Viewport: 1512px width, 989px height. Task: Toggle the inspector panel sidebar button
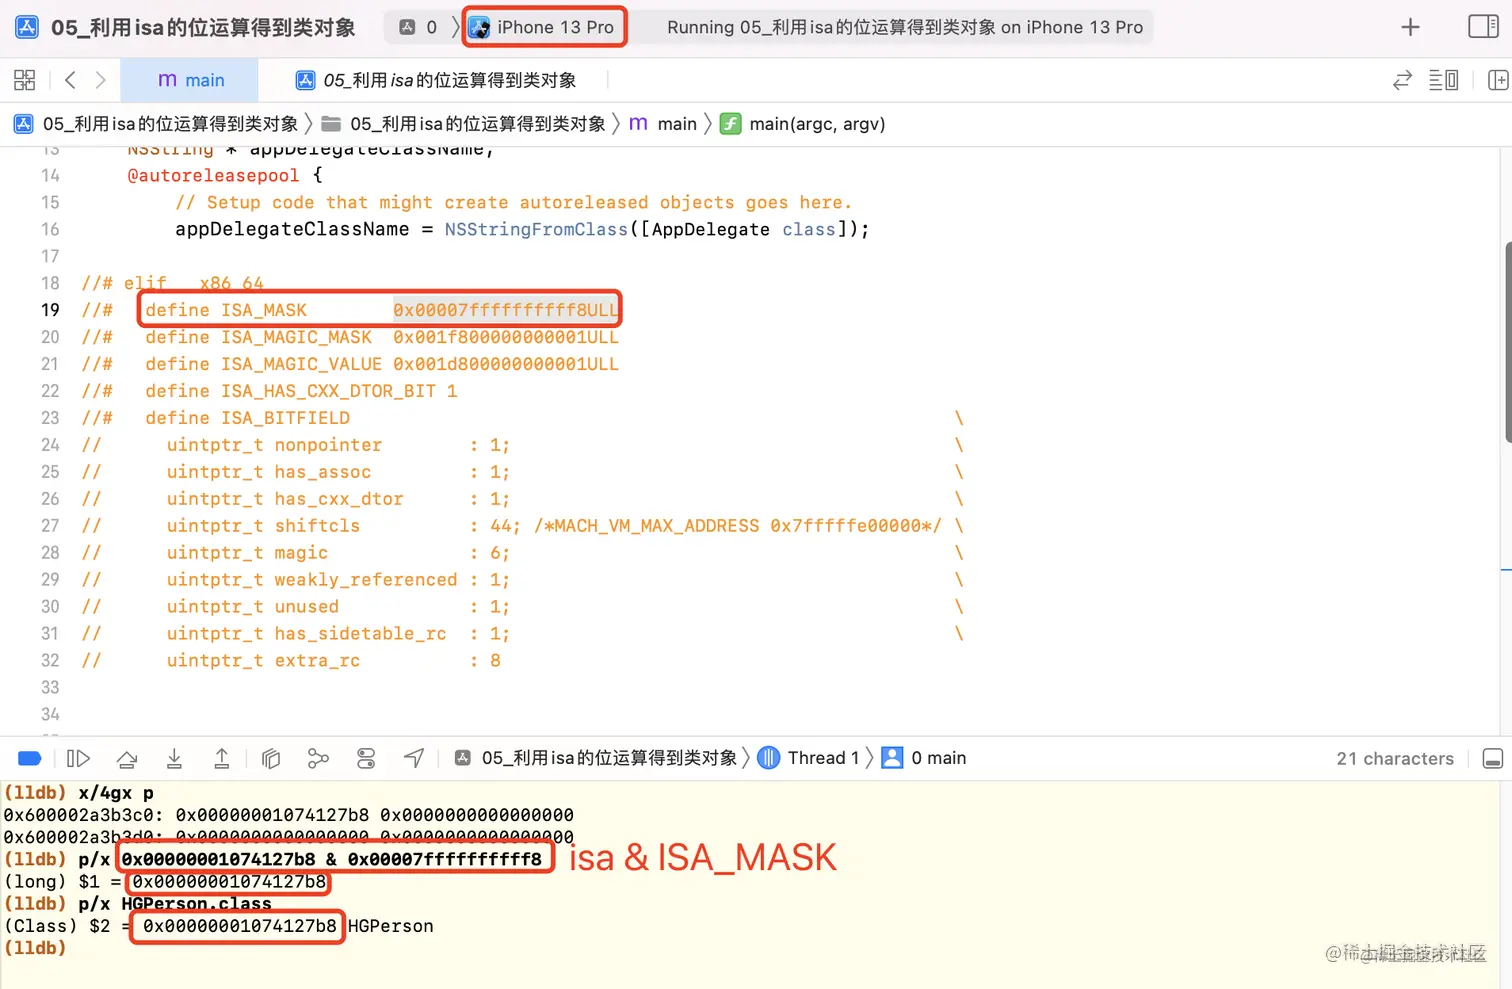coord(1483,27)
